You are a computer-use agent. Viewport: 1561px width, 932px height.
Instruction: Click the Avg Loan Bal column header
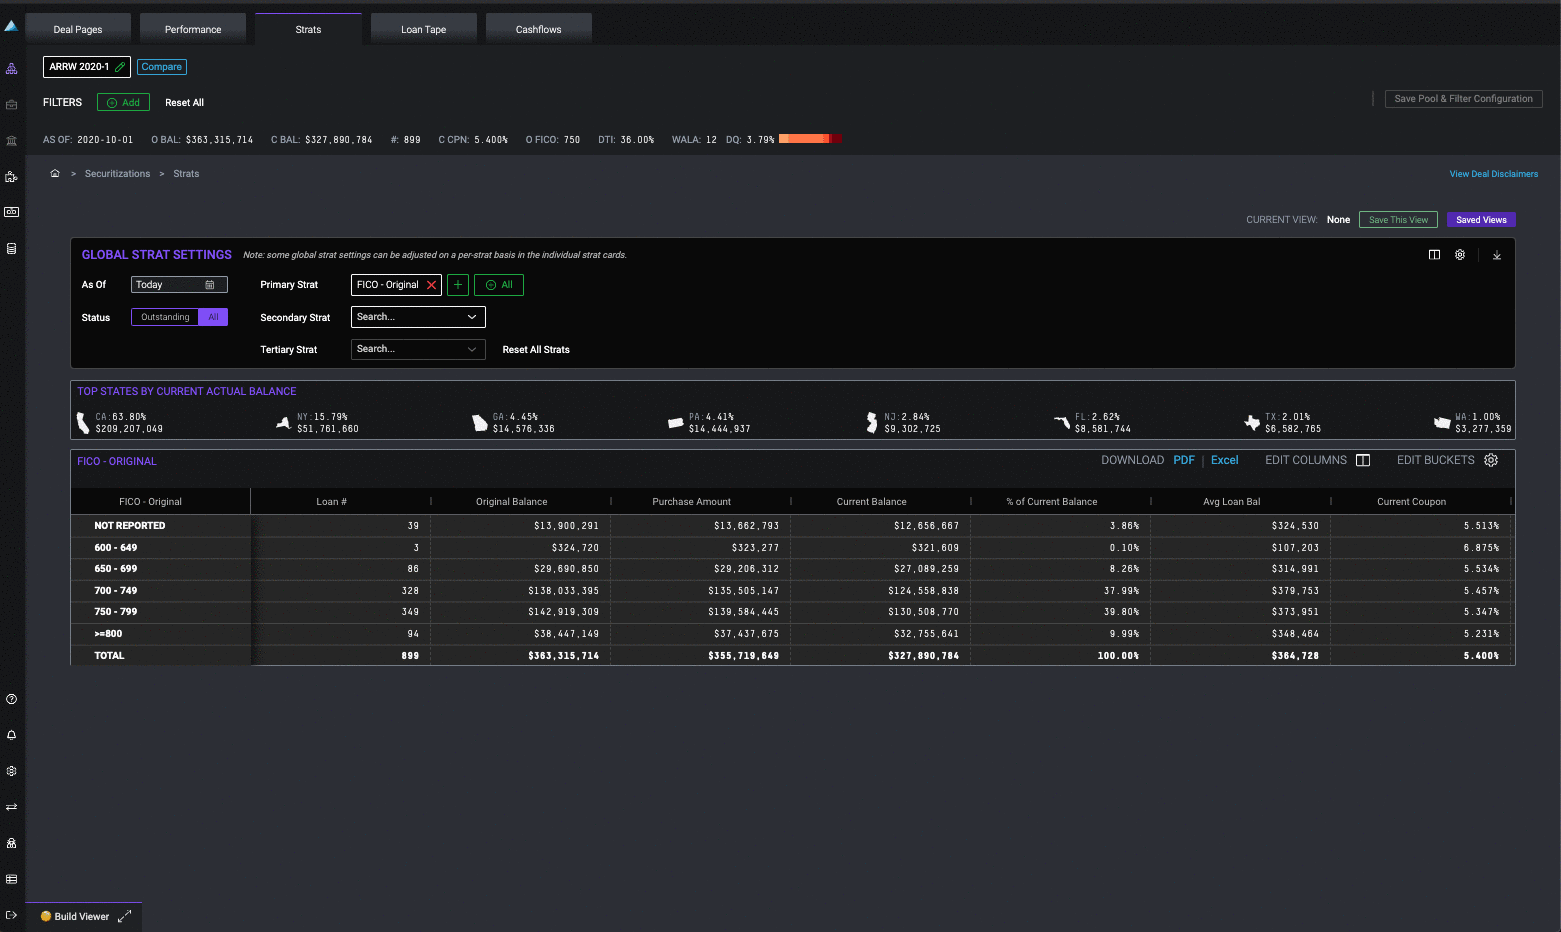pyautogui.click(x=1232, y=501)
